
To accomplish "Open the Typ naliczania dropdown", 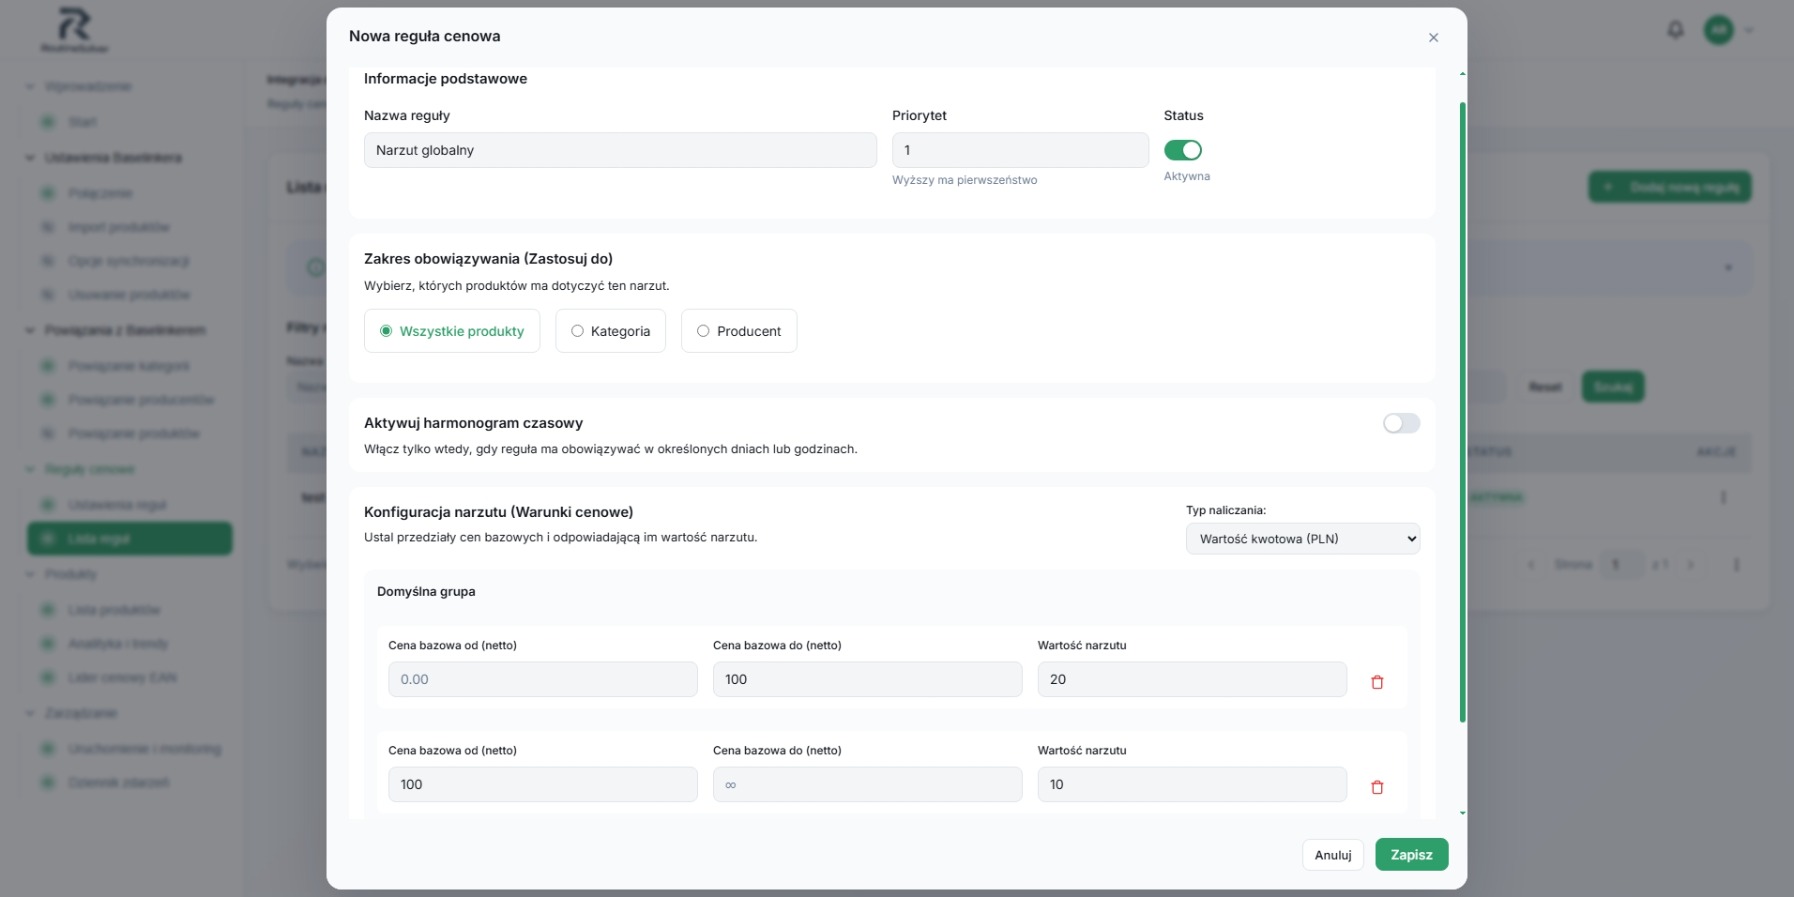I will click(1303, 538).
